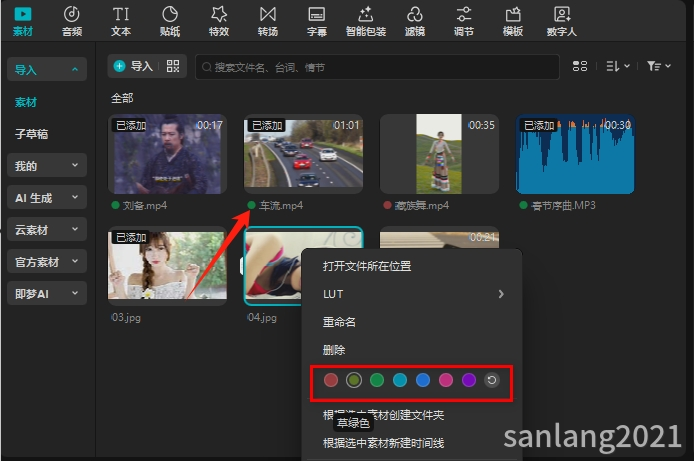Collapse the 导入 sidebar section
Image resolution: width=694 pixels, height=461 pixels.
click(47, 69)
